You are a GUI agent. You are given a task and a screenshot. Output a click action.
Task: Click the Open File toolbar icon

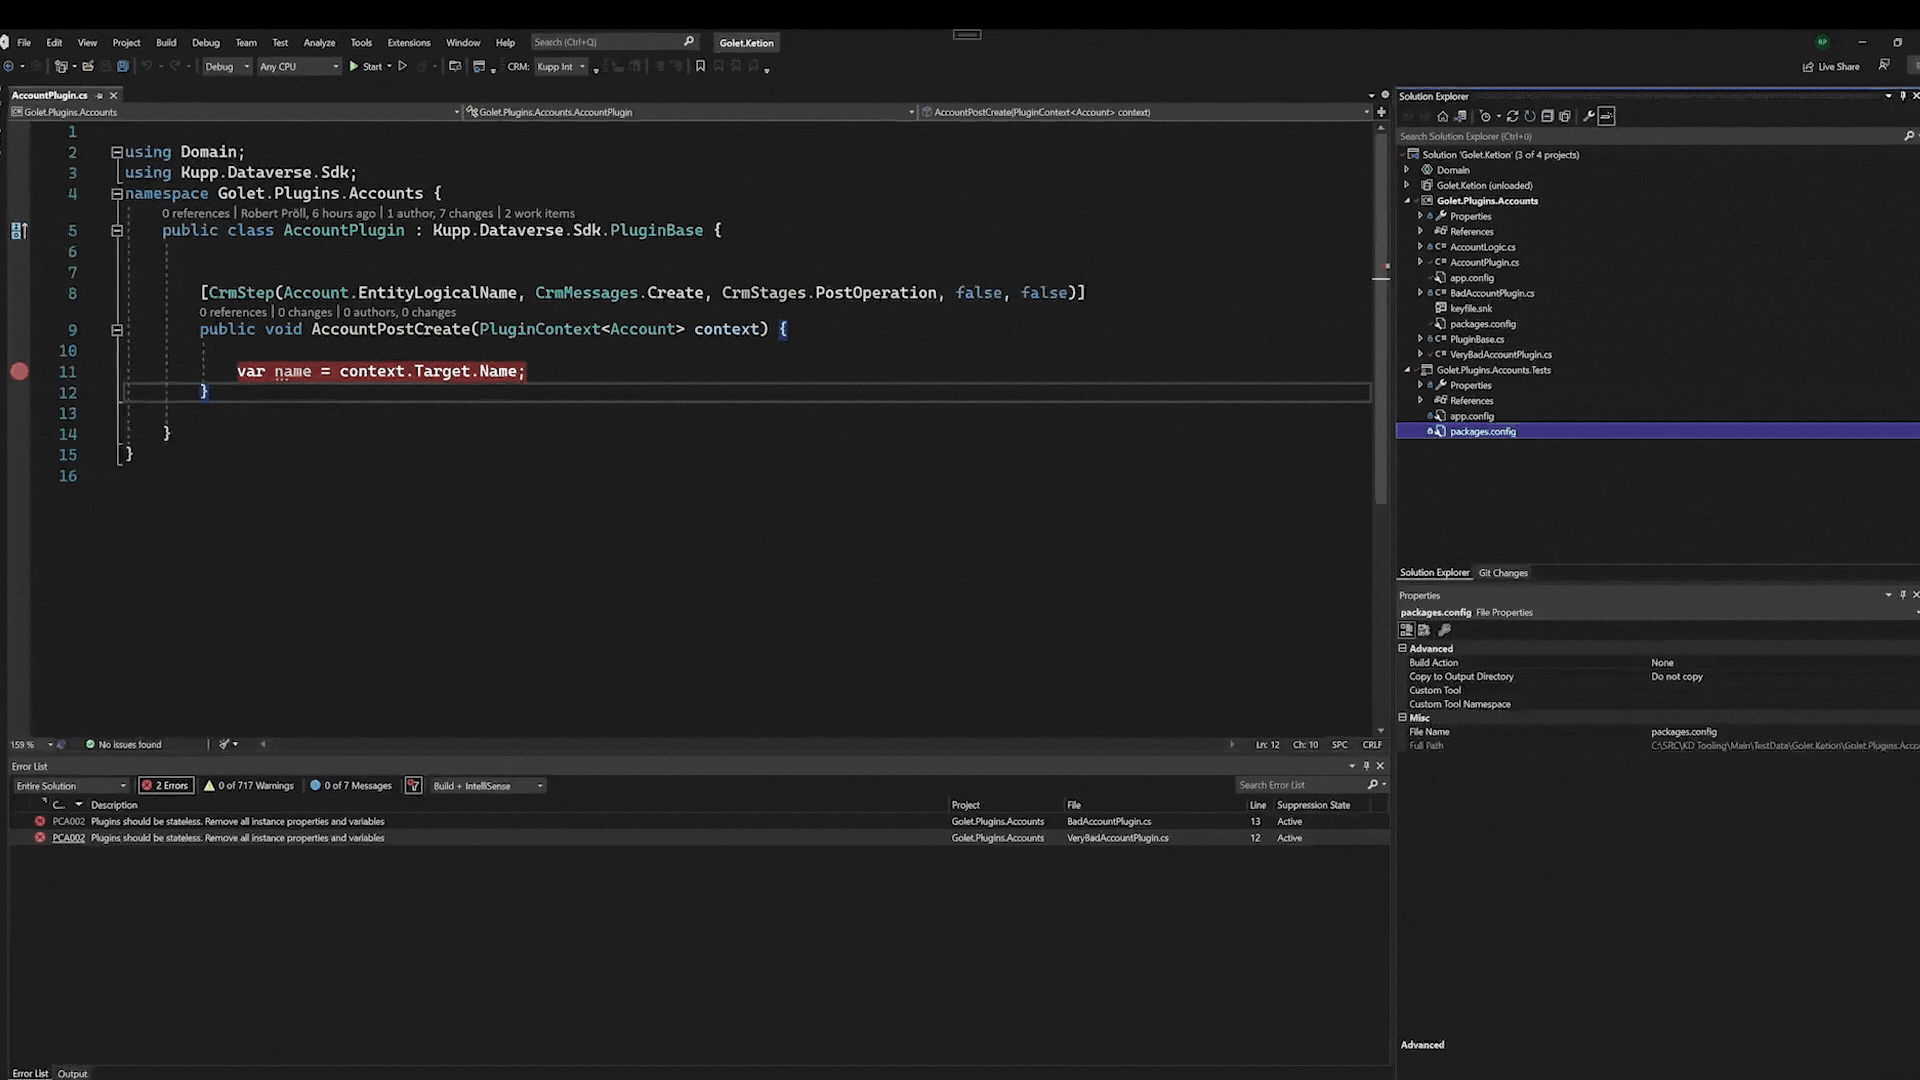point(88,66)
